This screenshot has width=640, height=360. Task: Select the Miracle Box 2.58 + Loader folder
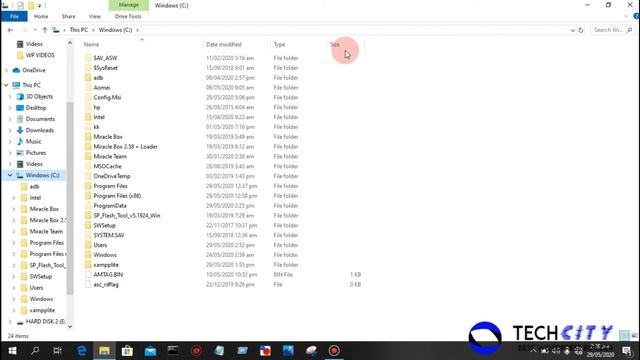tap(125, 147)
